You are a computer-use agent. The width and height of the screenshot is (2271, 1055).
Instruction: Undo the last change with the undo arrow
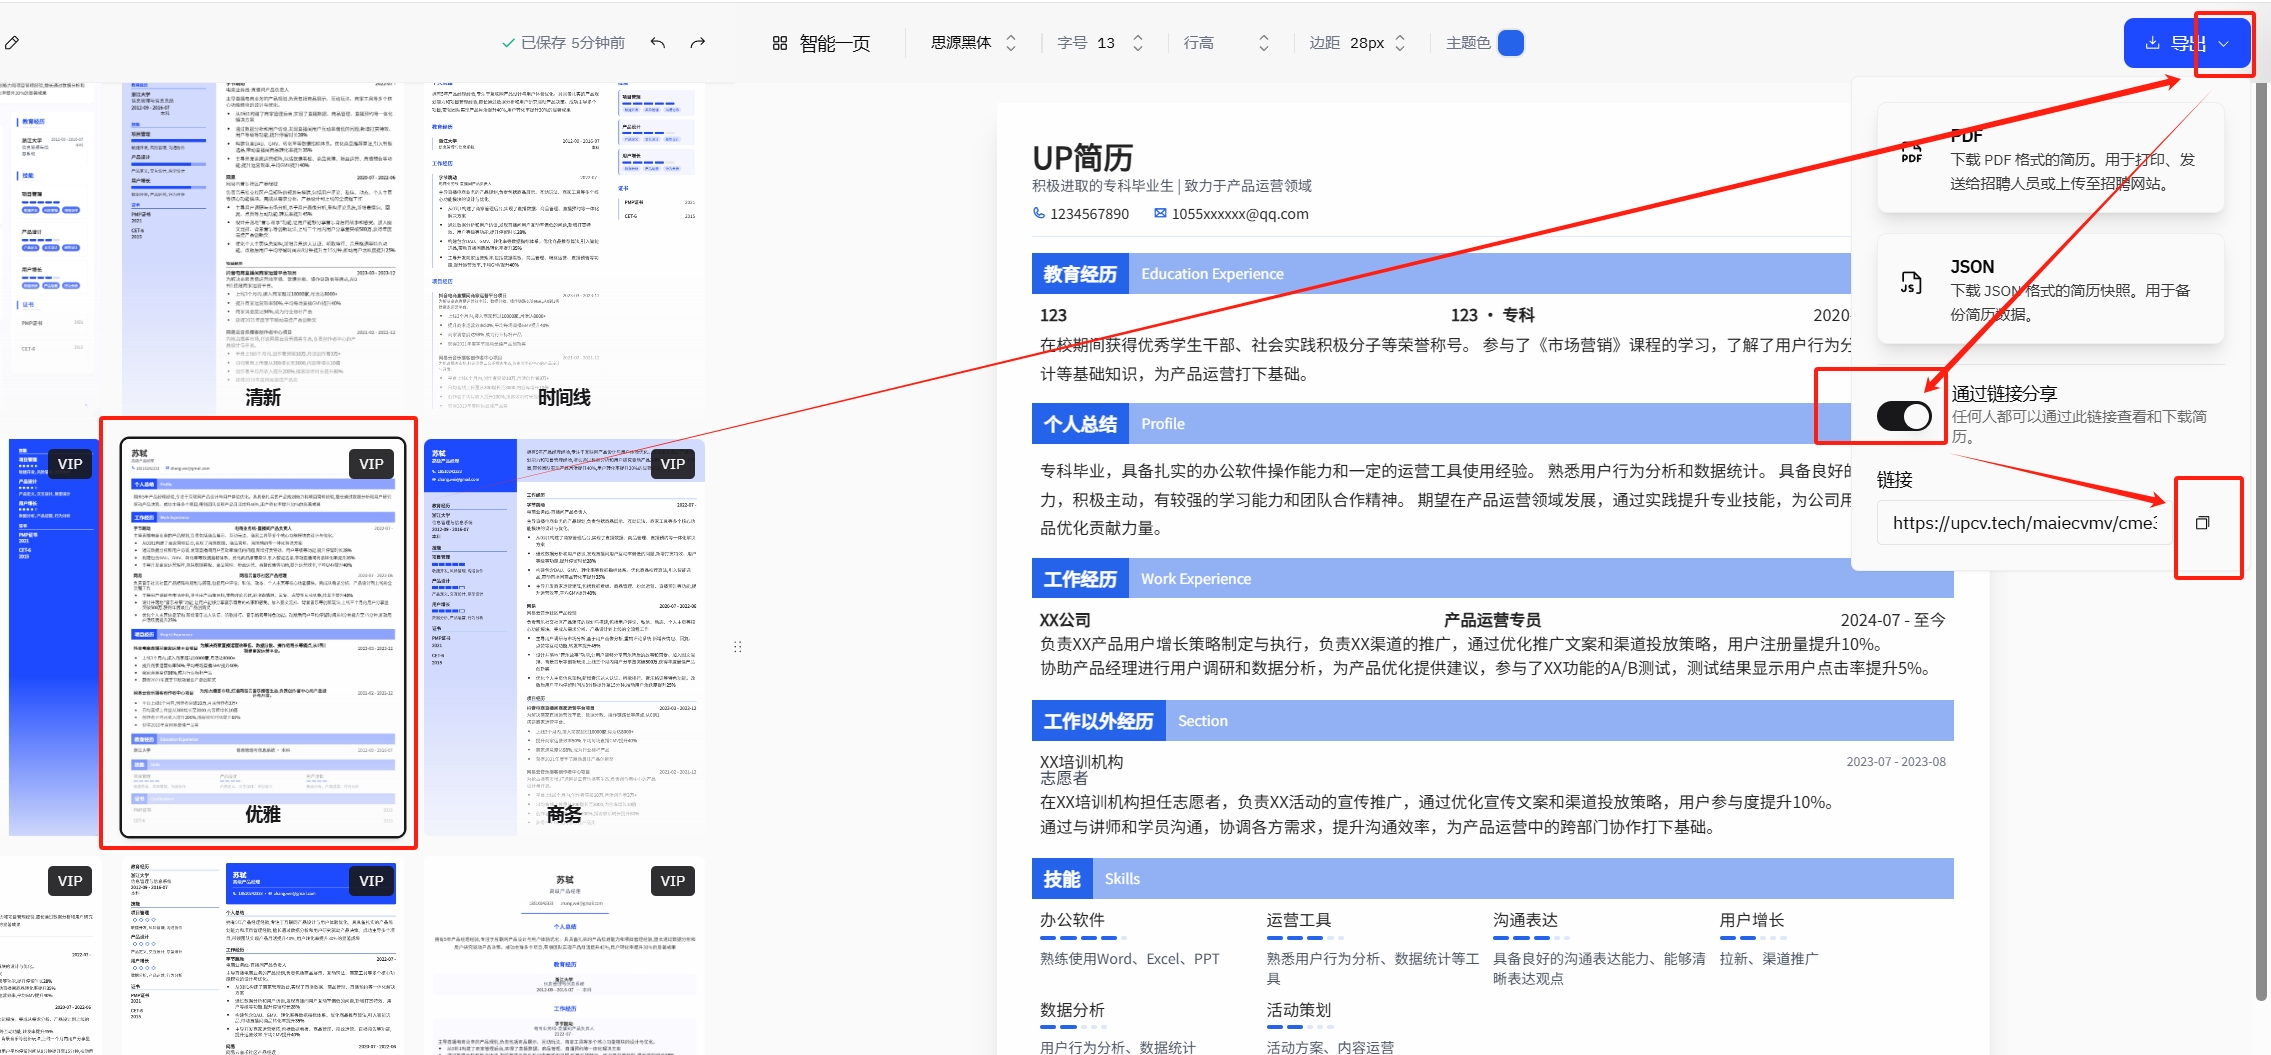pyautogui.click(x=657, y=43)
